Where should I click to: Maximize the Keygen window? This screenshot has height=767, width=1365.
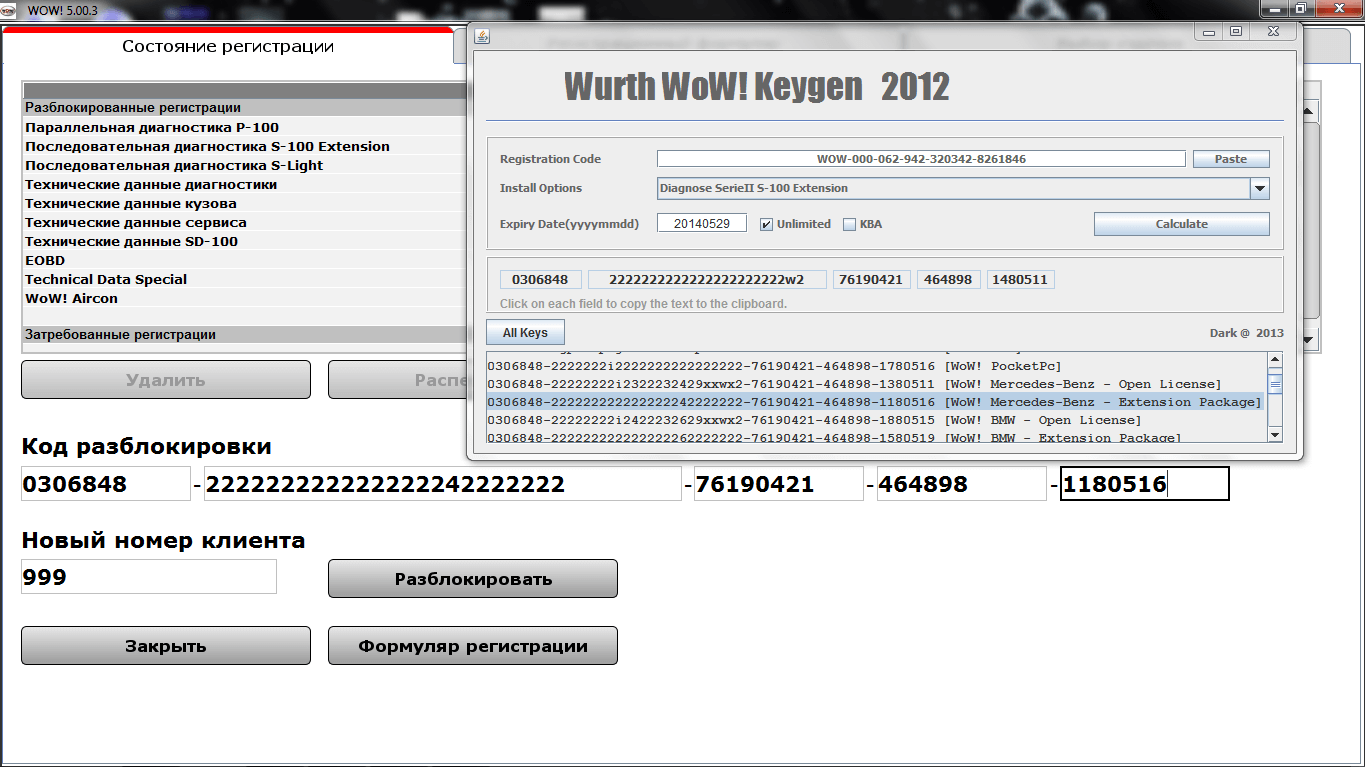1236,32
